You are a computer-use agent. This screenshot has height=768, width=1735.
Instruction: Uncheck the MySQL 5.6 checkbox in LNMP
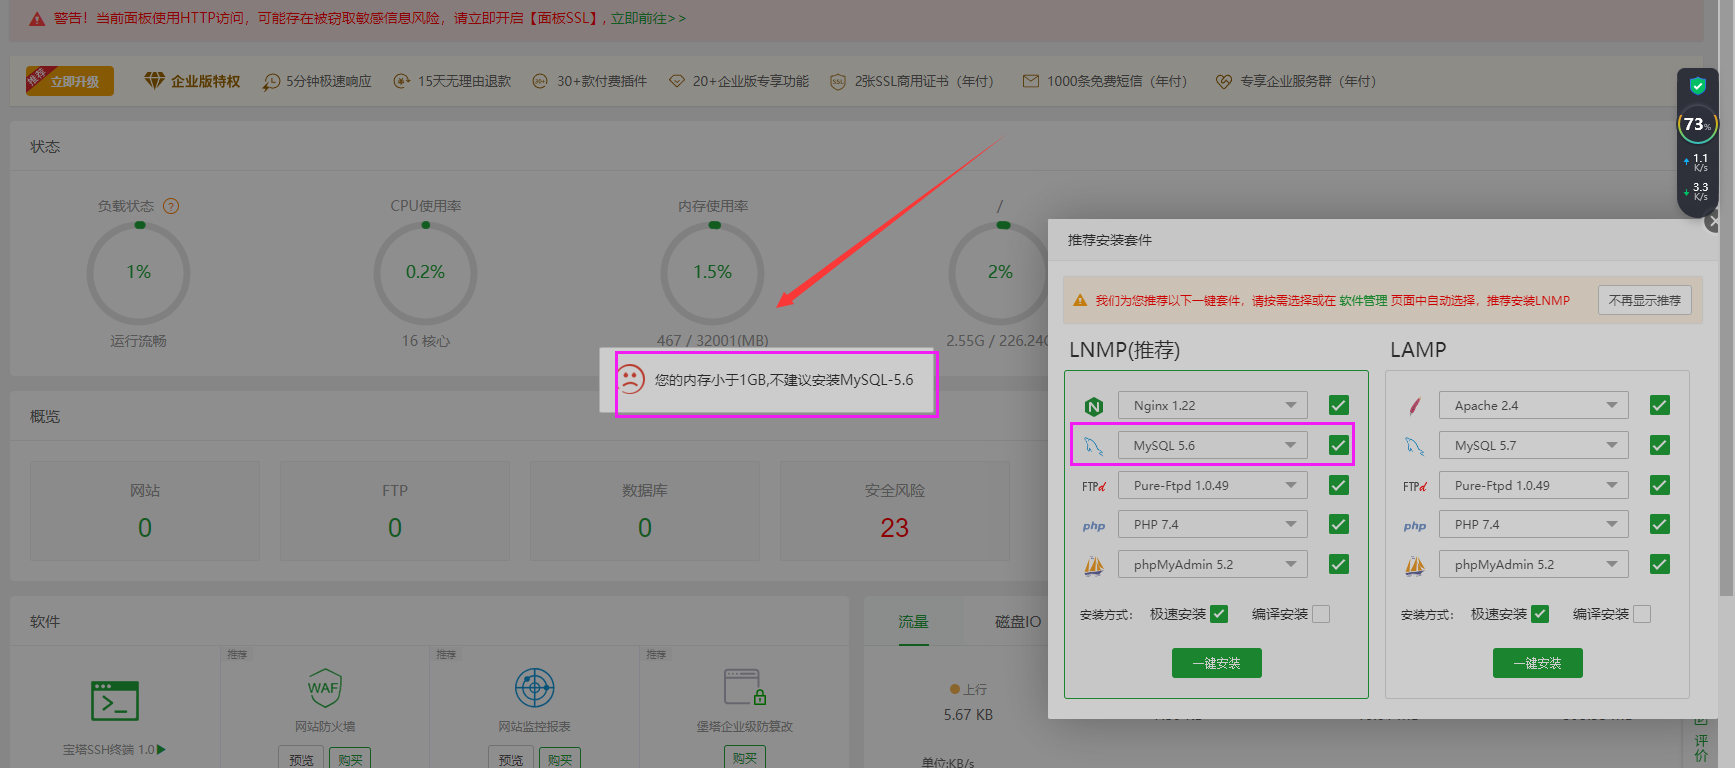point(1339,445)
